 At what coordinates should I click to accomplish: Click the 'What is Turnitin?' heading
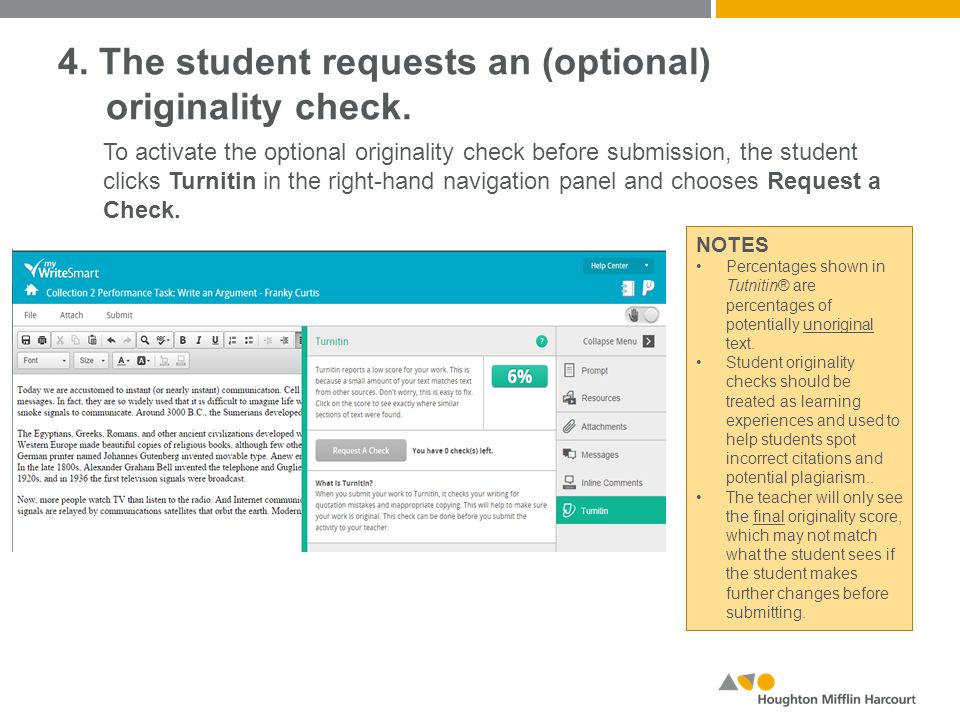click(x=343, y=482)
